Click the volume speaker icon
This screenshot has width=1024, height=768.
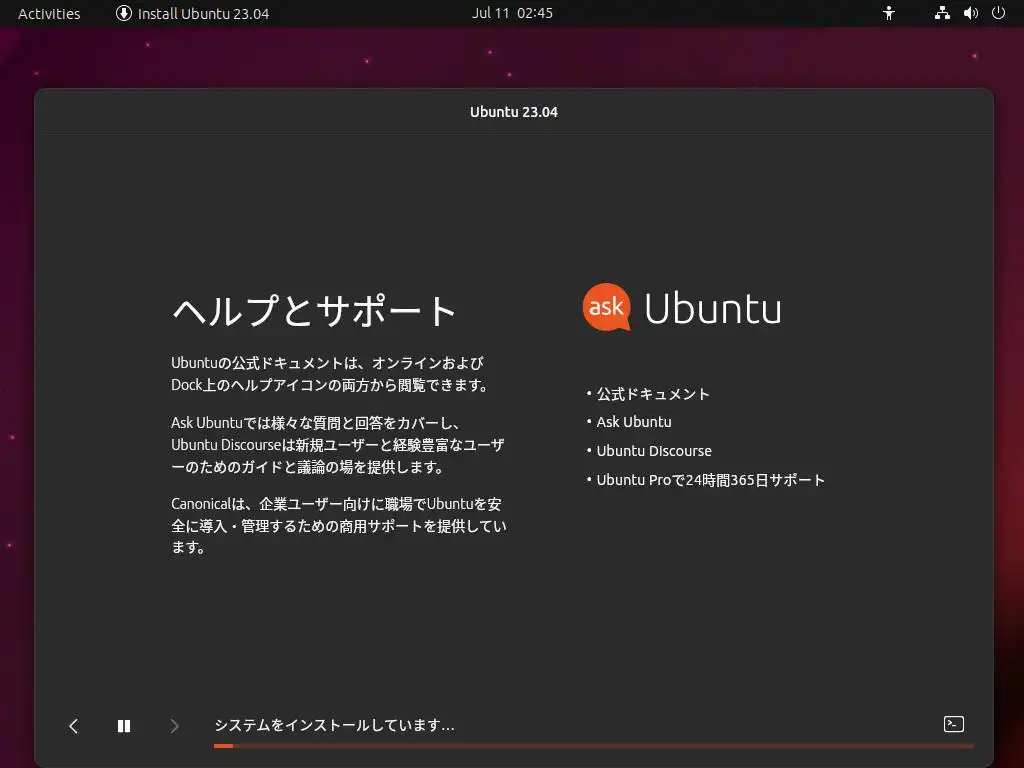(970, 13)
